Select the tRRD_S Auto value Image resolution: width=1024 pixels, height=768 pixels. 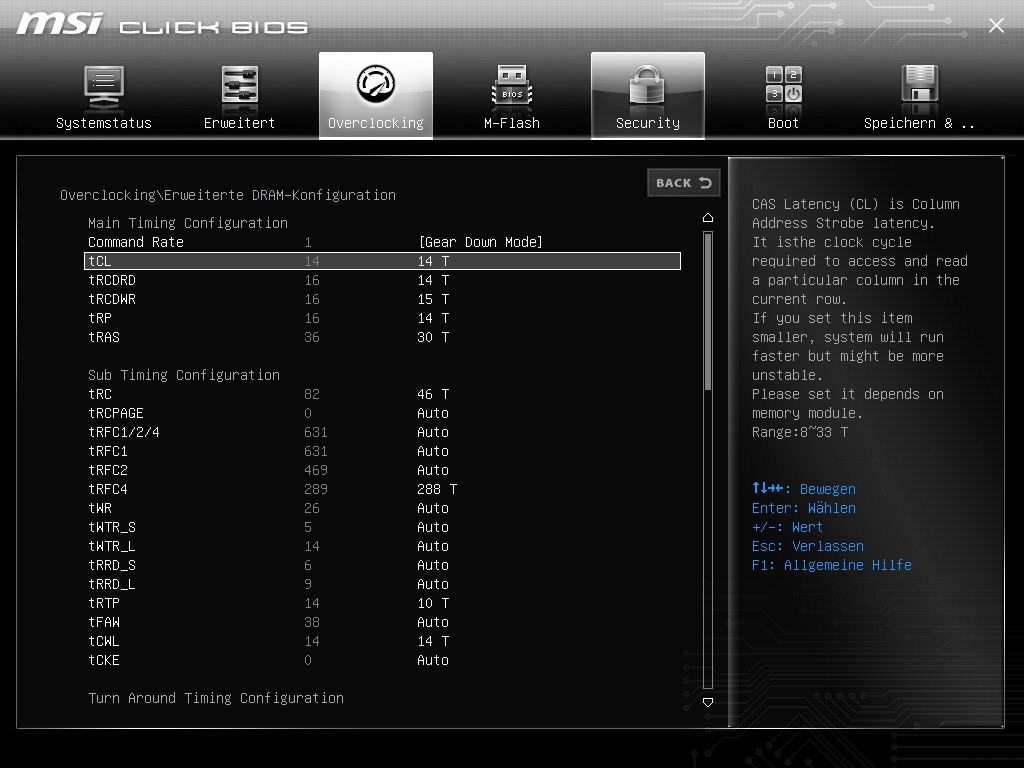pos(433,565)
